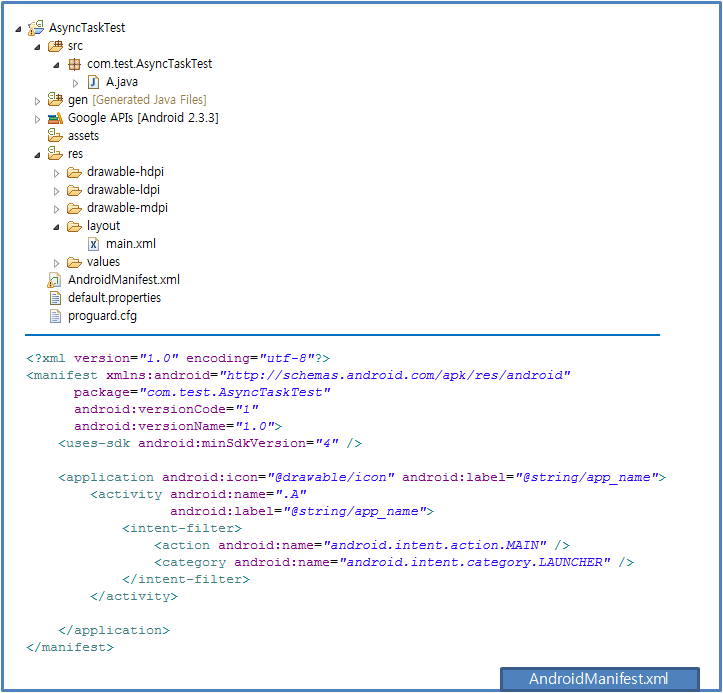Click the closing </application> tag
The height and width of the screenshot is (693, 723).
(x=114, y=630)
